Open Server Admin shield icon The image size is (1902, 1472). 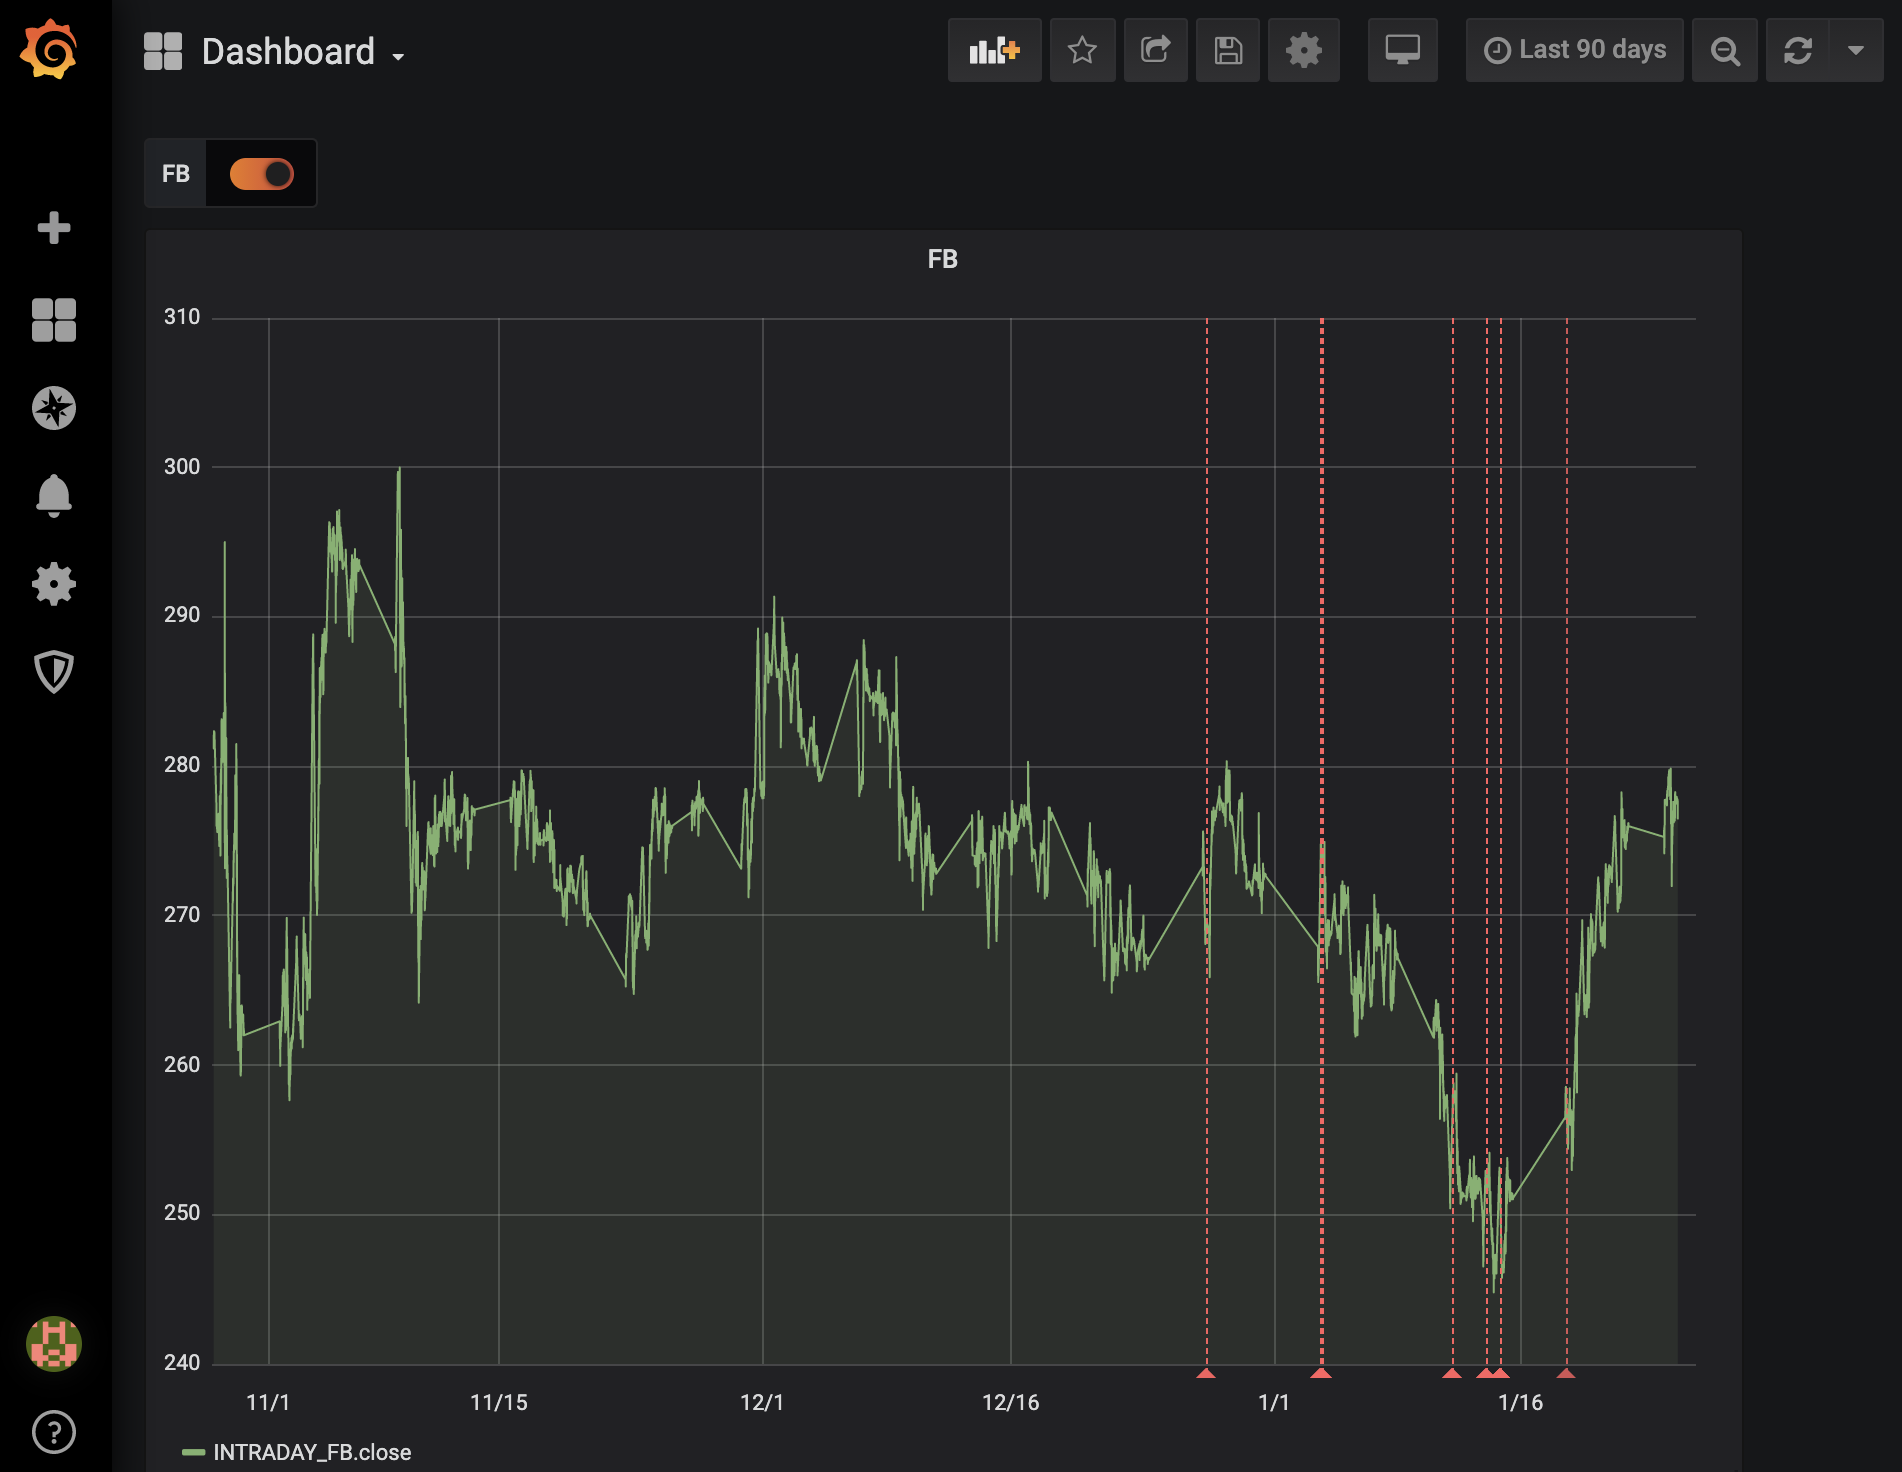point(54,672)
